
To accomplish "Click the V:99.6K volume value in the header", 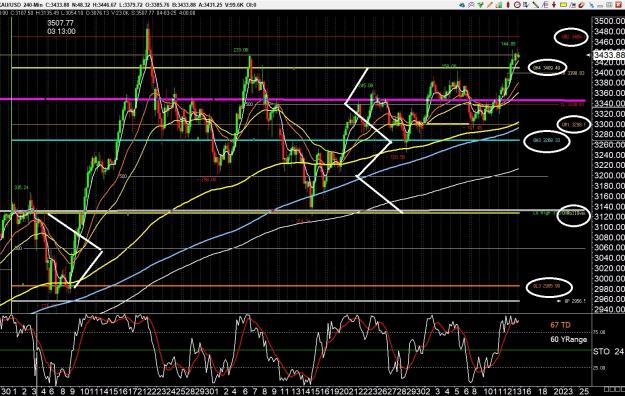I will (x=234, y=5).
